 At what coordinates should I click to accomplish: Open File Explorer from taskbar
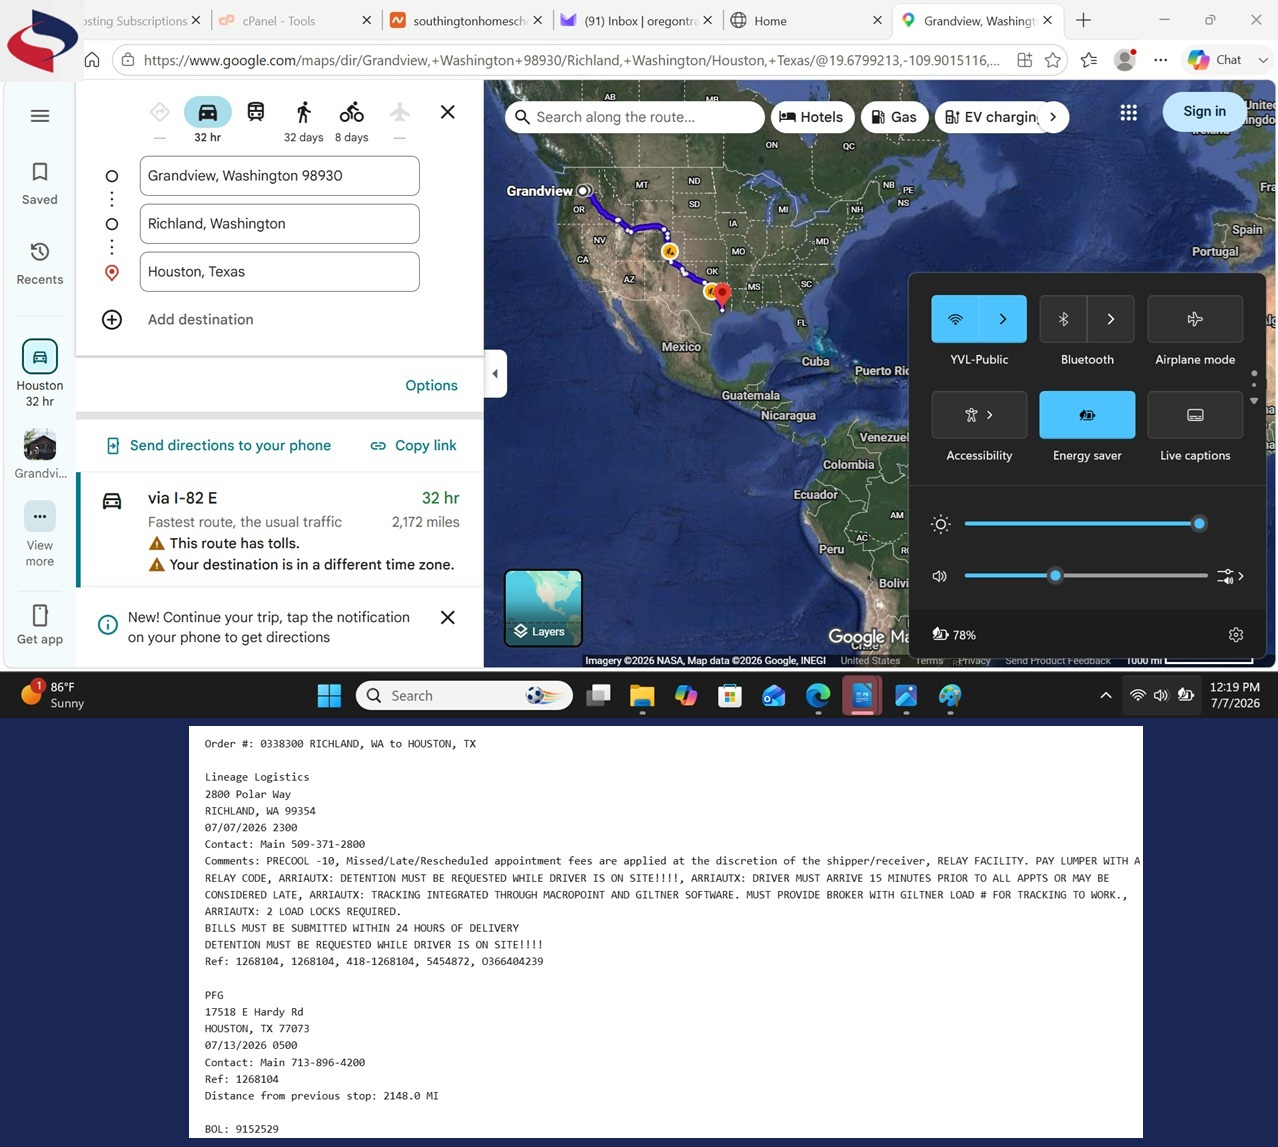pos(642,695)
